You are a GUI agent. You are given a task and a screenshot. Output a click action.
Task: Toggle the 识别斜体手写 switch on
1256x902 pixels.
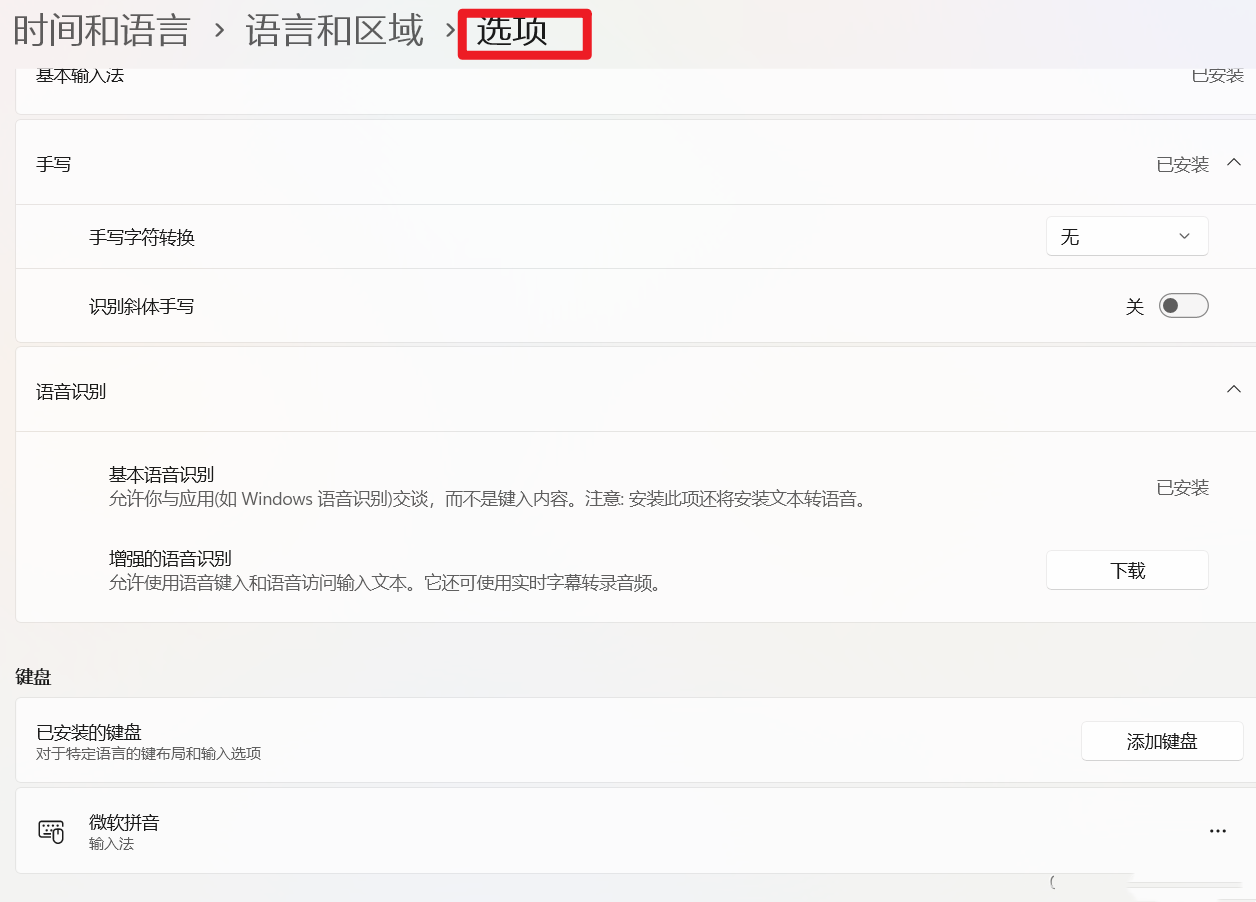[1183, 306]
